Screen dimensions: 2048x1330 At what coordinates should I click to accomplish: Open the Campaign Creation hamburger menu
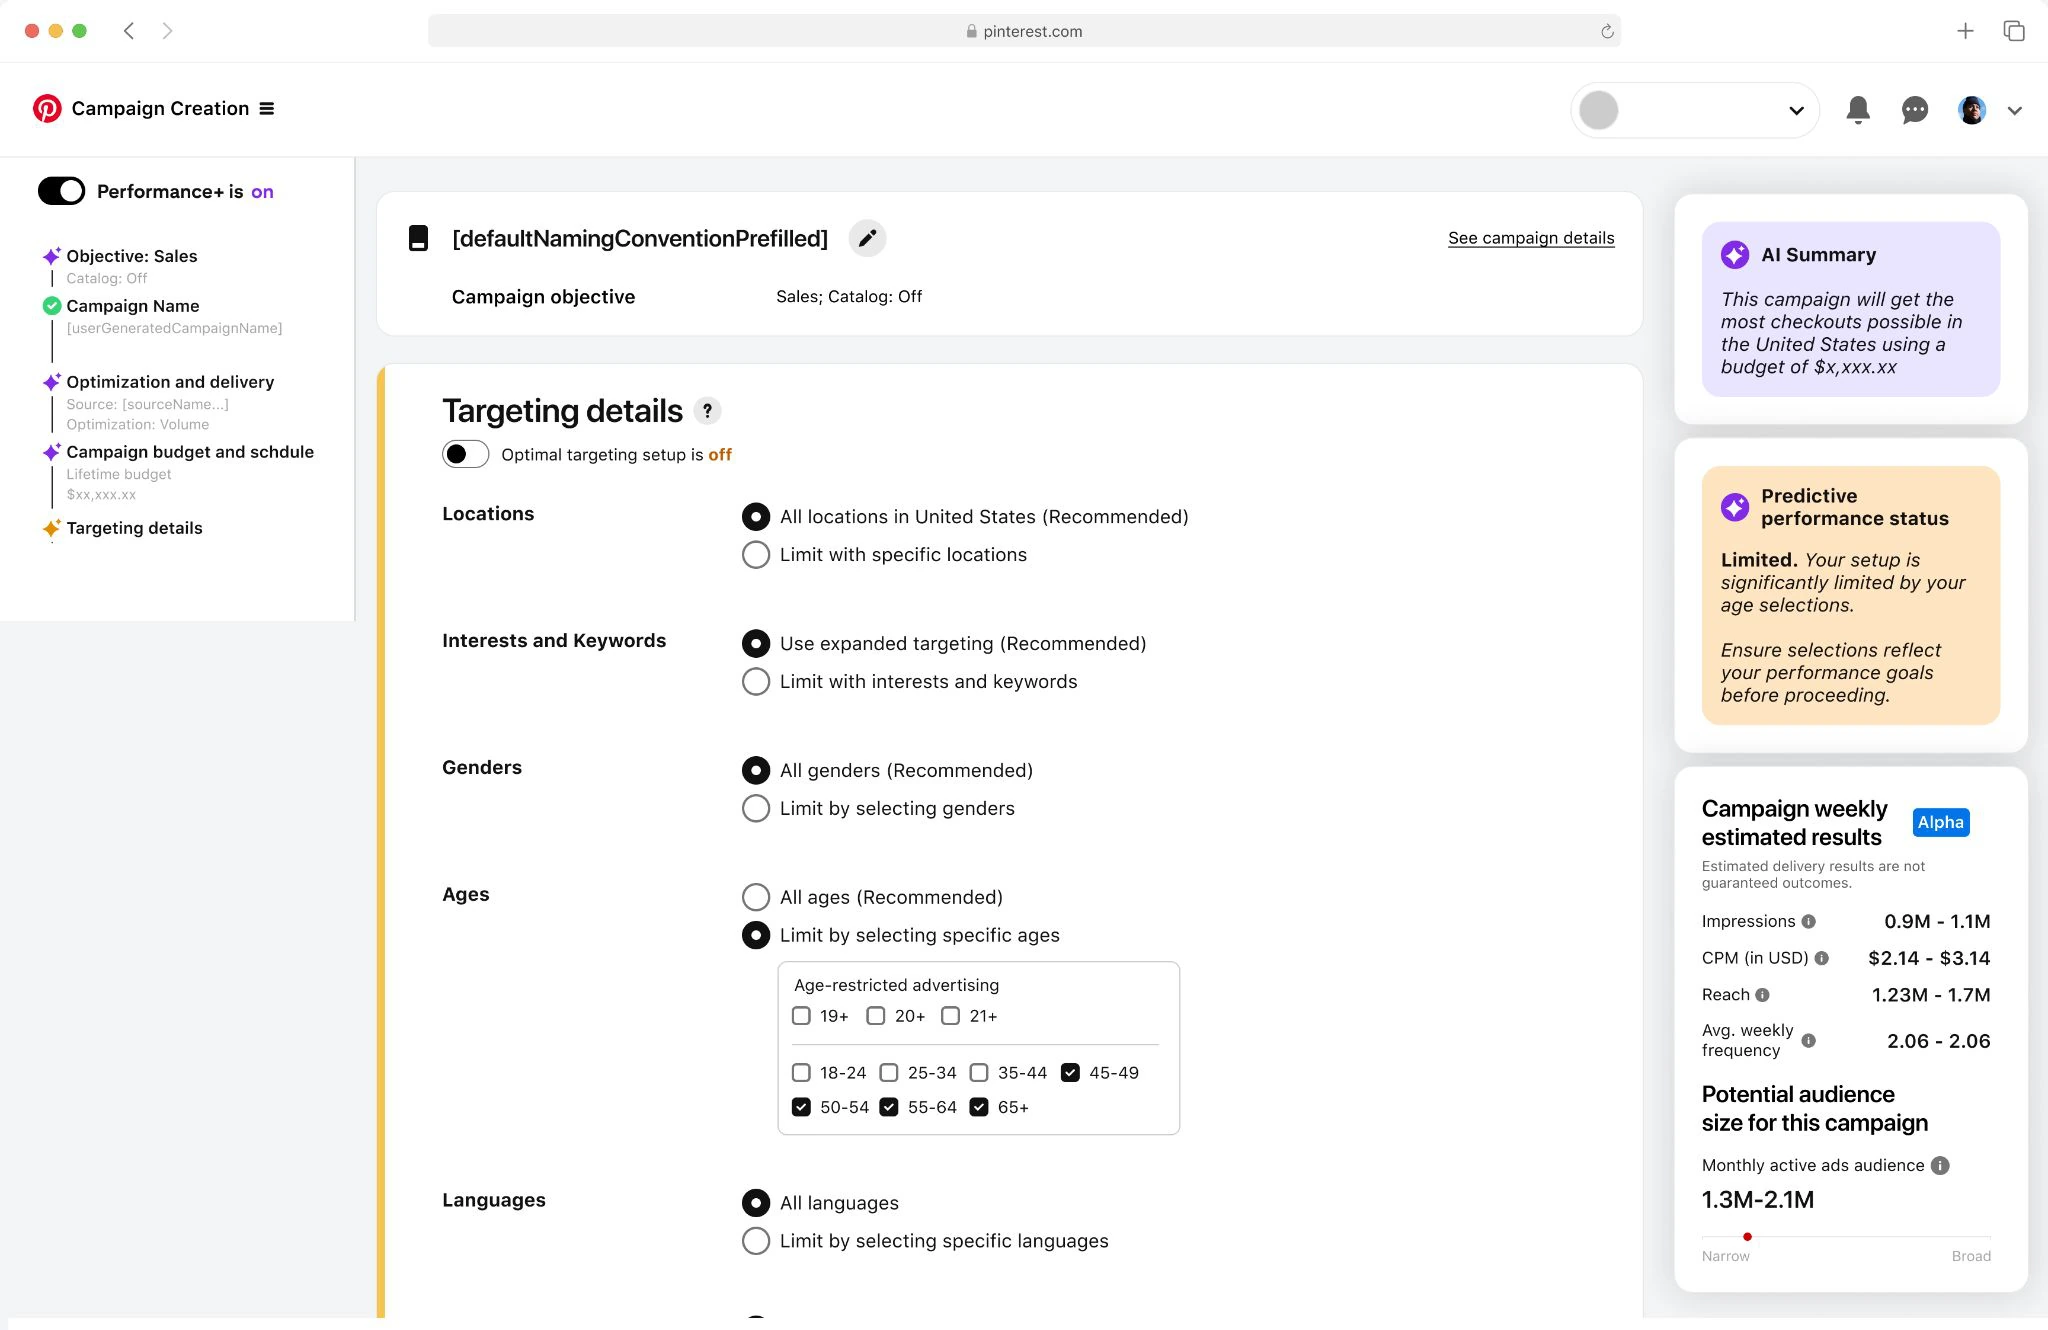267,108
